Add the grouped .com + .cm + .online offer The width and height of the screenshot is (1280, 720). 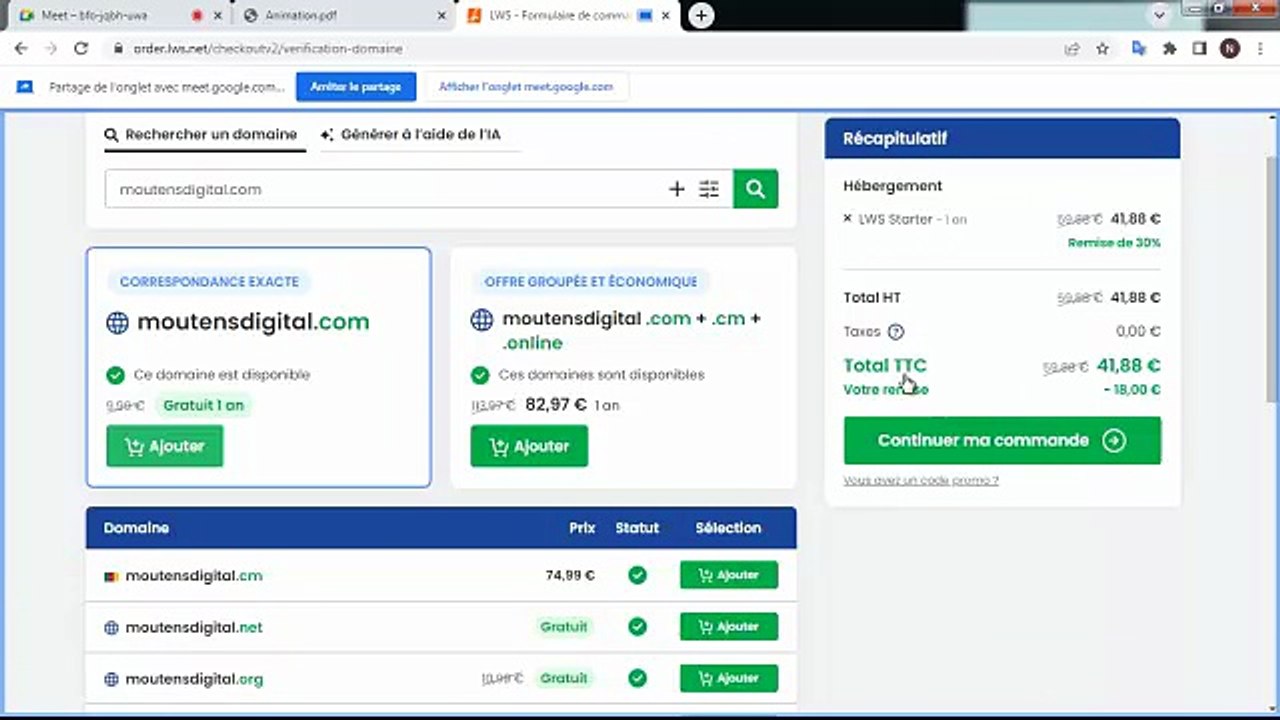tap(529, 446)
